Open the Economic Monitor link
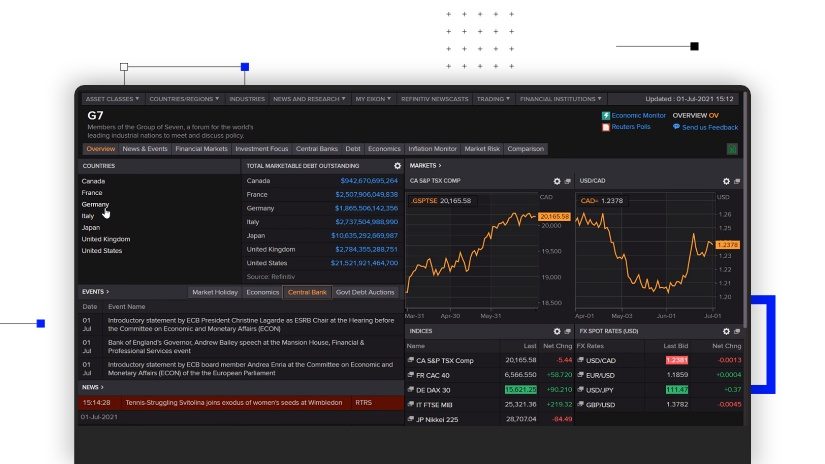Viewport: 825px width, 464px height. (x=638, y=115)
